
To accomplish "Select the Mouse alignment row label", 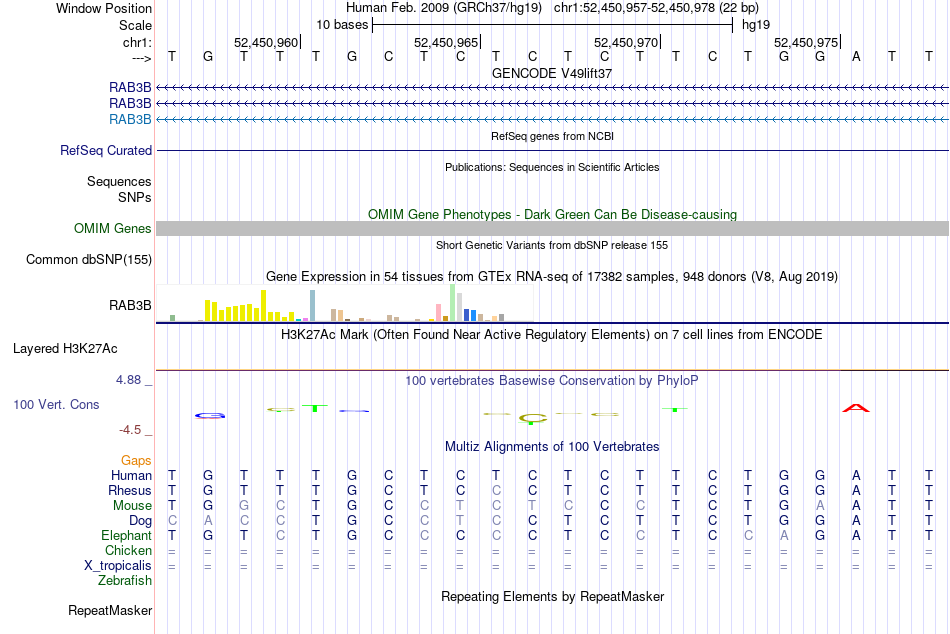I will point(132,506).
